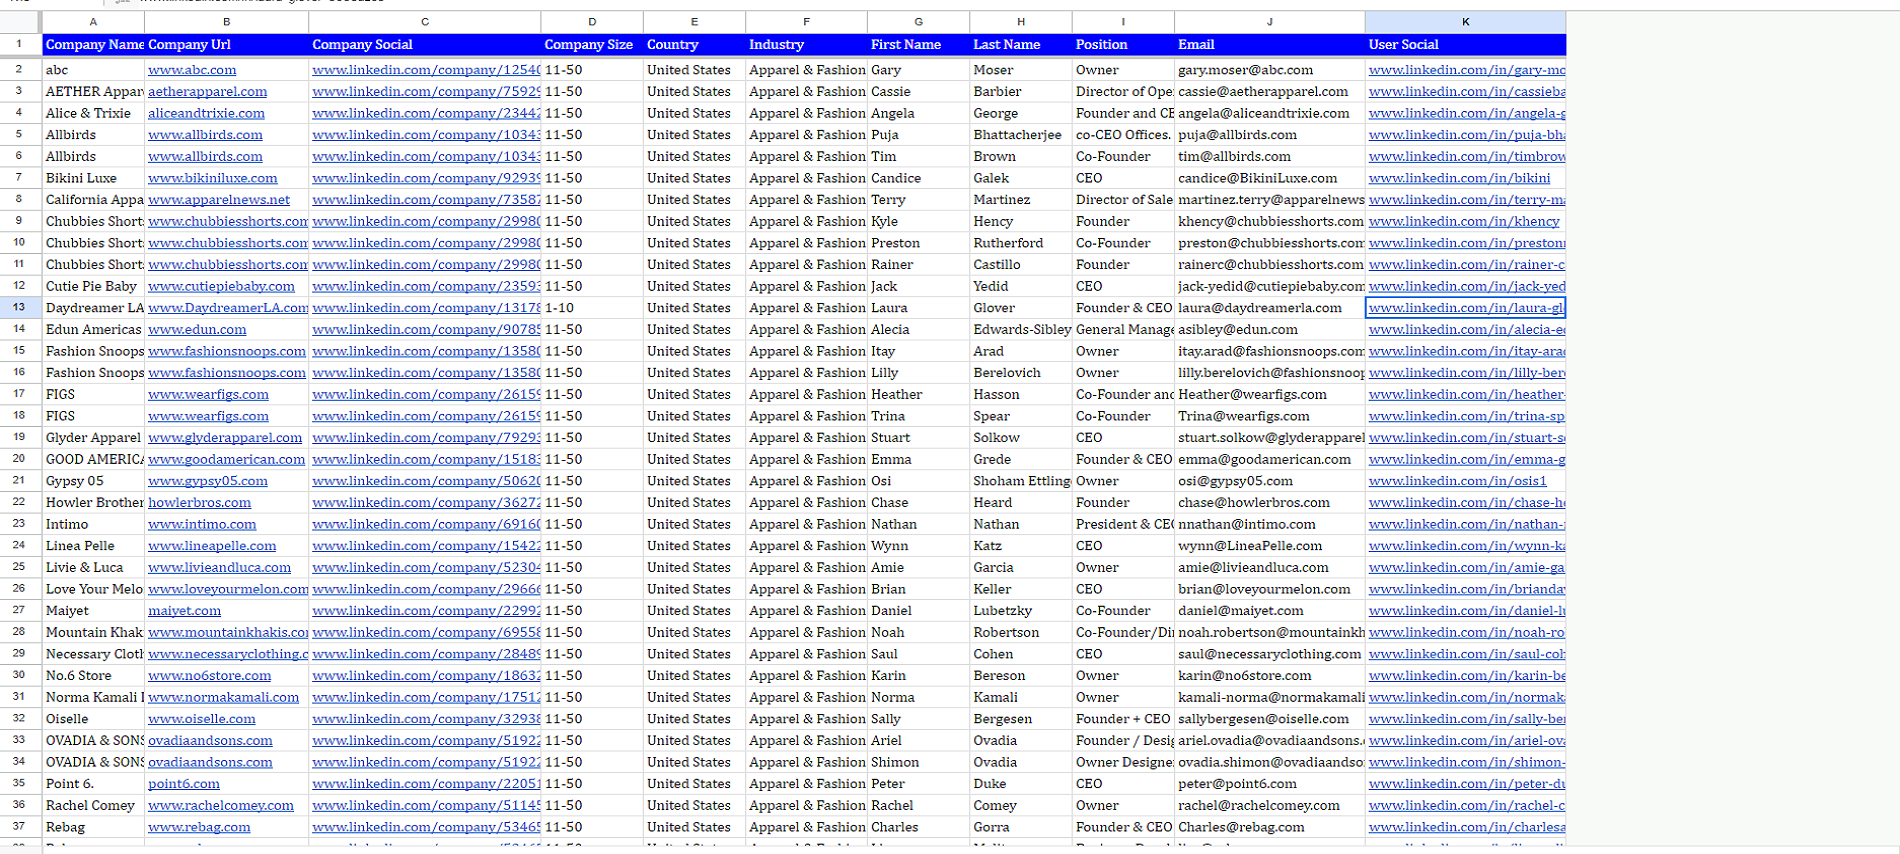Select column G header
The height and width of the screenshot is (854, 1900).
coord(918,22)
